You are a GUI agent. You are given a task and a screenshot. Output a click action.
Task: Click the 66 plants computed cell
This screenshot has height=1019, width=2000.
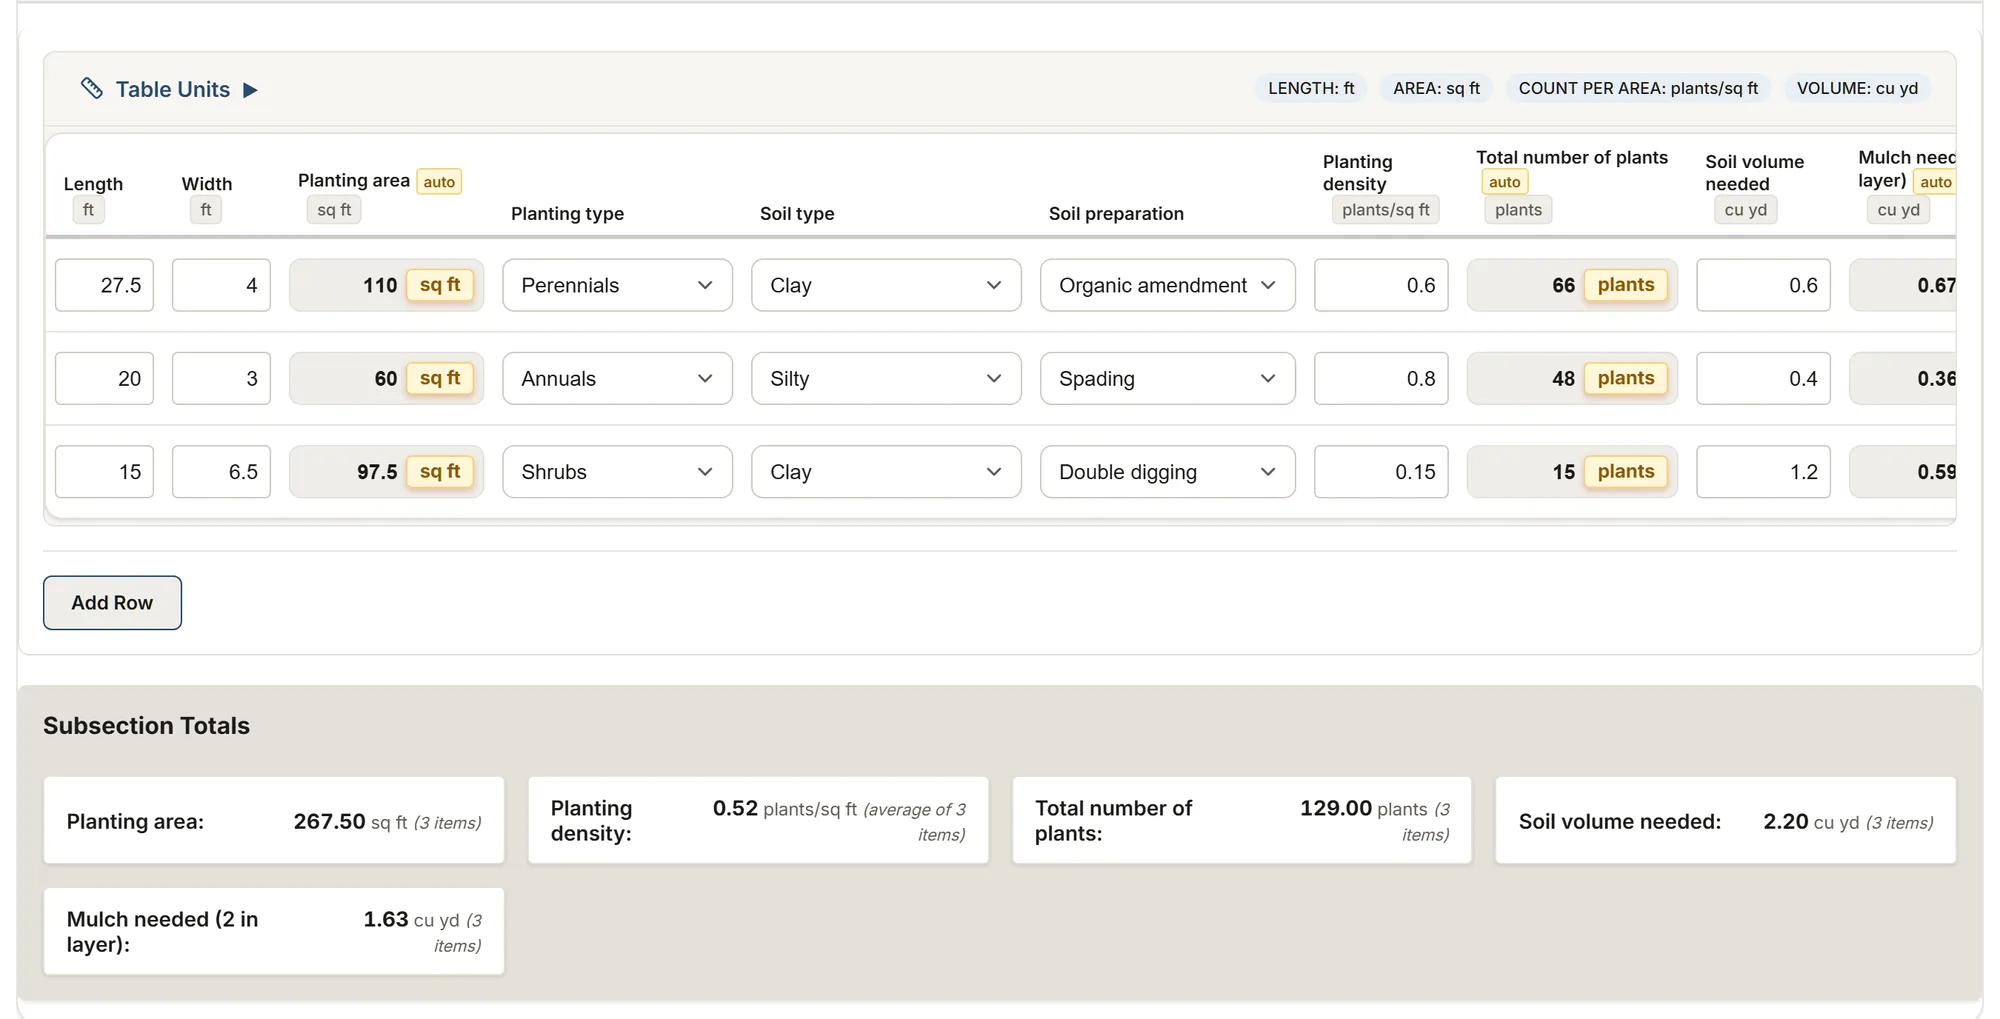click(x=1572, y=285)
